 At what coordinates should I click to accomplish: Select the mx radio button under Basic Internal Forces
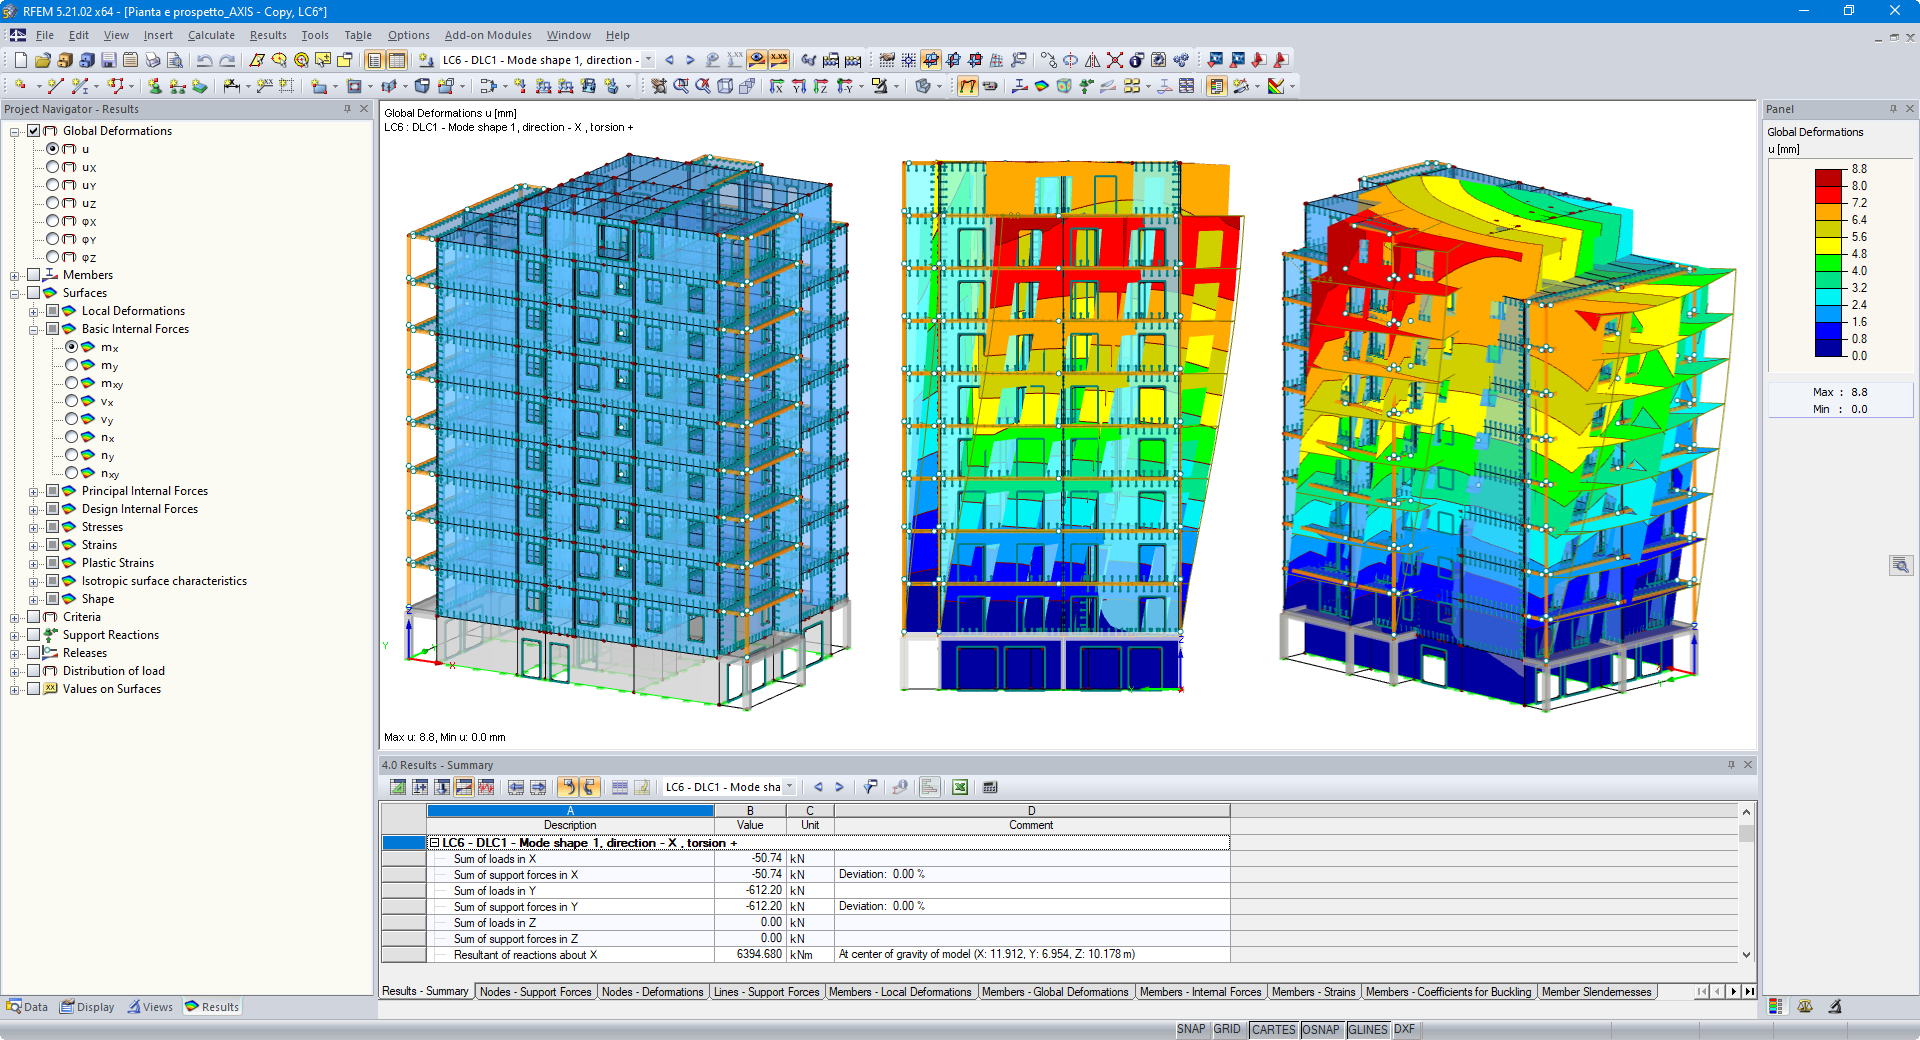tap(72, 347)
